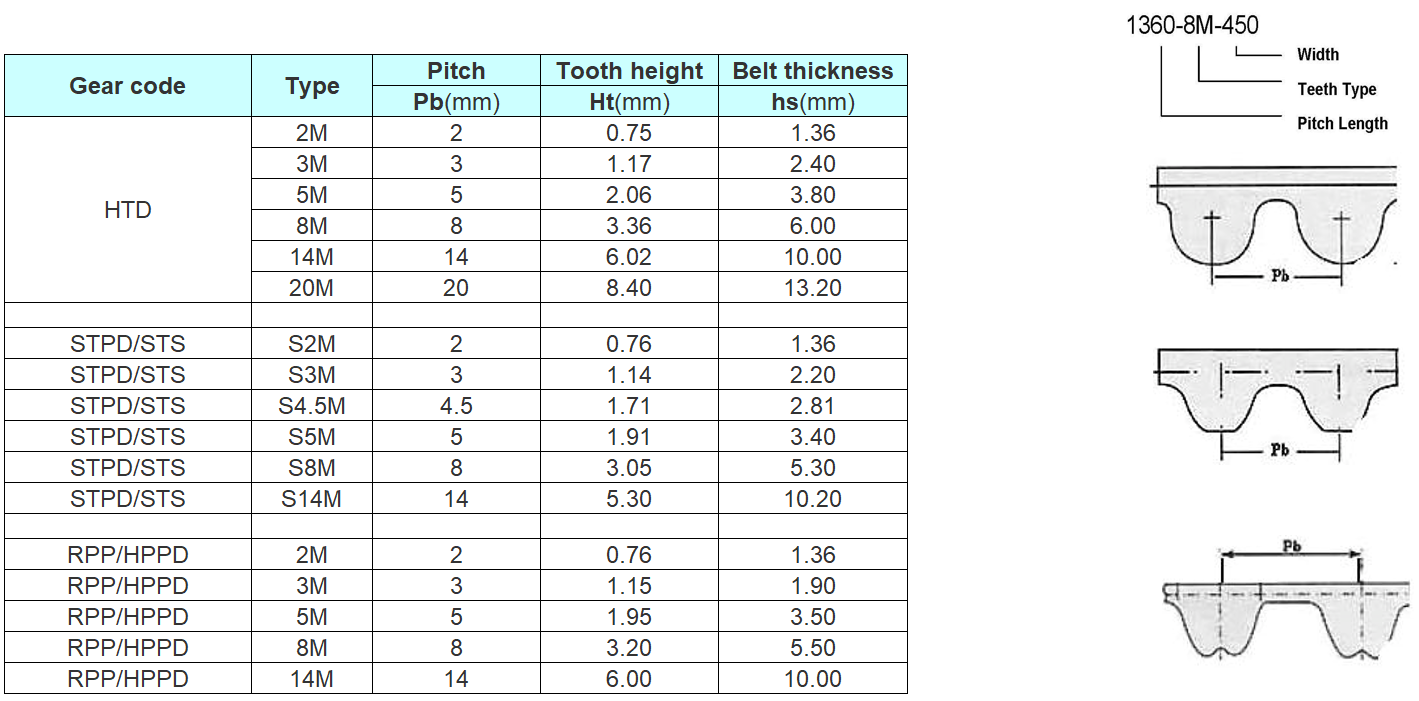Select the 20M type cell
1419x701 pixels.
312,288
